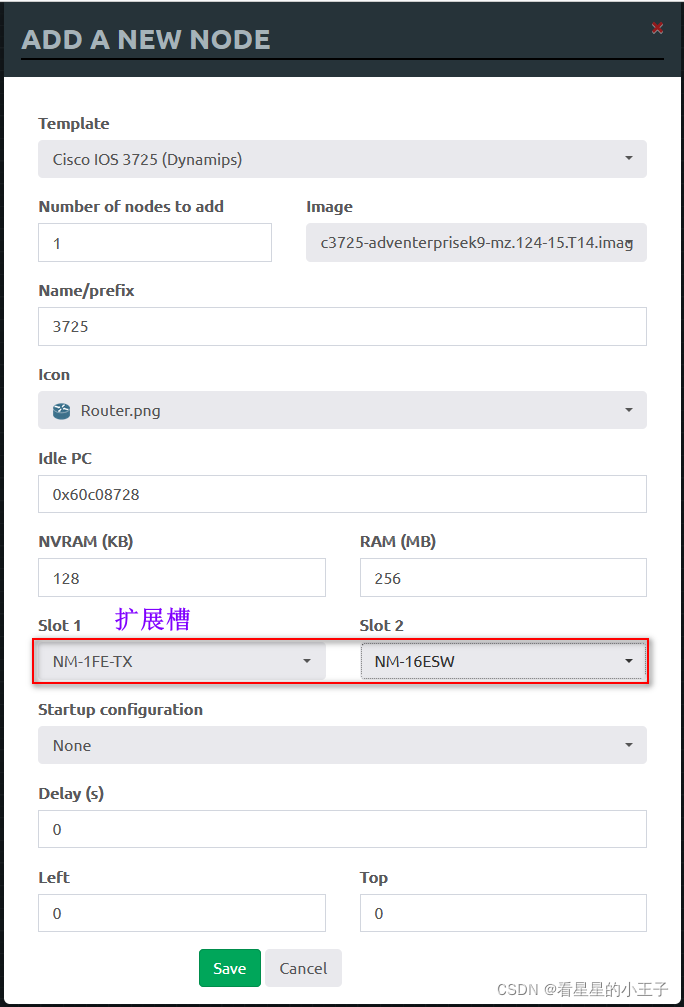Expand the Icon dropdown arrow
Screen dimensions: 684x1007
click(629, 410)
